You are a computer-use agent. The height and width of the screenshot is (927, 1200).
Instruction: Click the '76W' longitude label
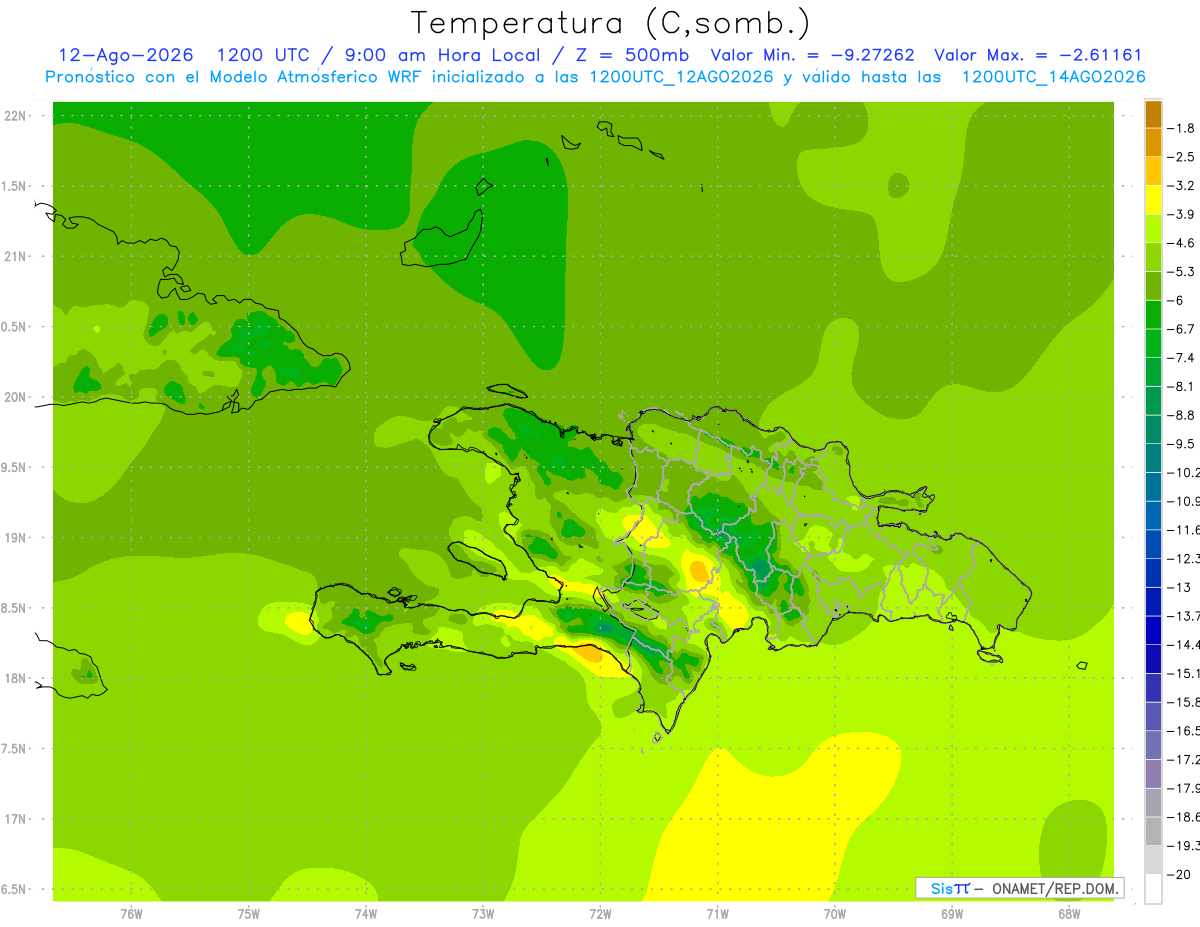point(131,914)
